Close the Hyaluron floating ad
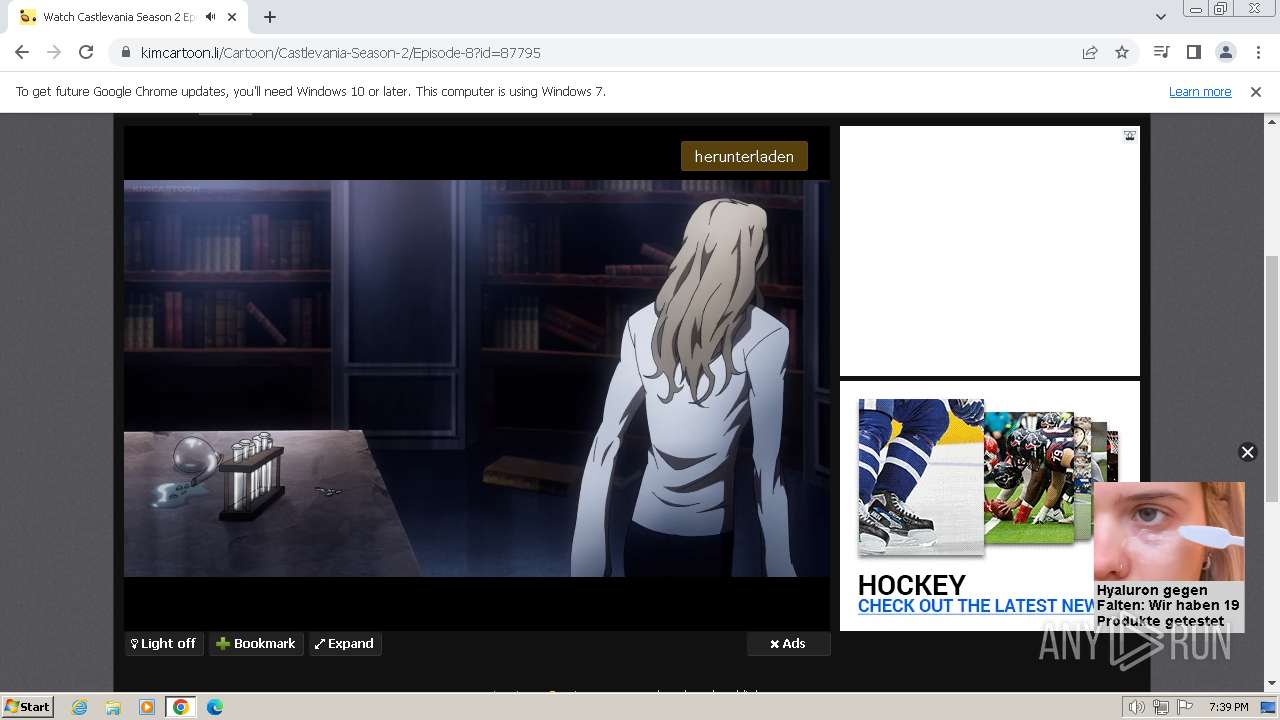Screen dimensions: 1280x720 tap(1247, 452)
